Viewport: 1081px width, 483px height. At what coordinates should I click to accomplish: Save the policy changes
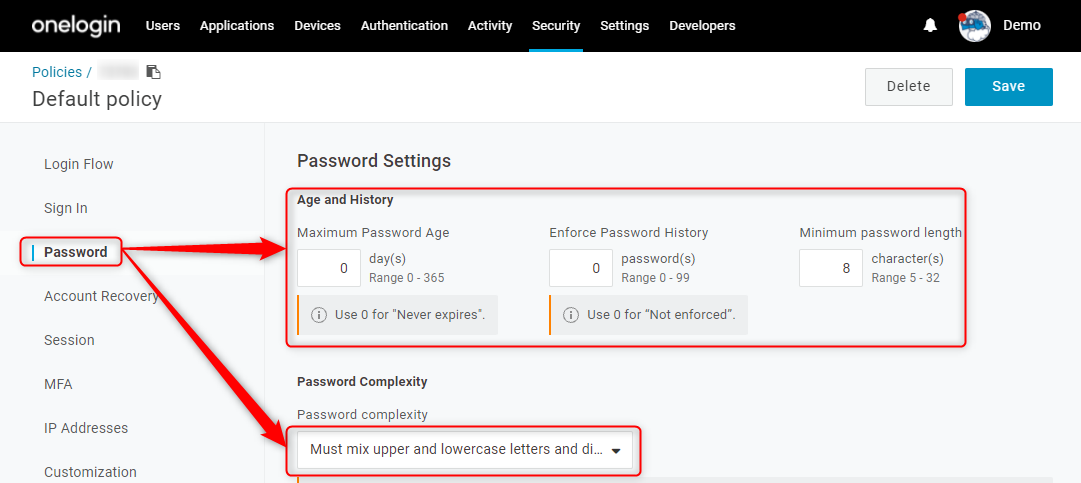pyautogui.click(x=1009, y=87)
